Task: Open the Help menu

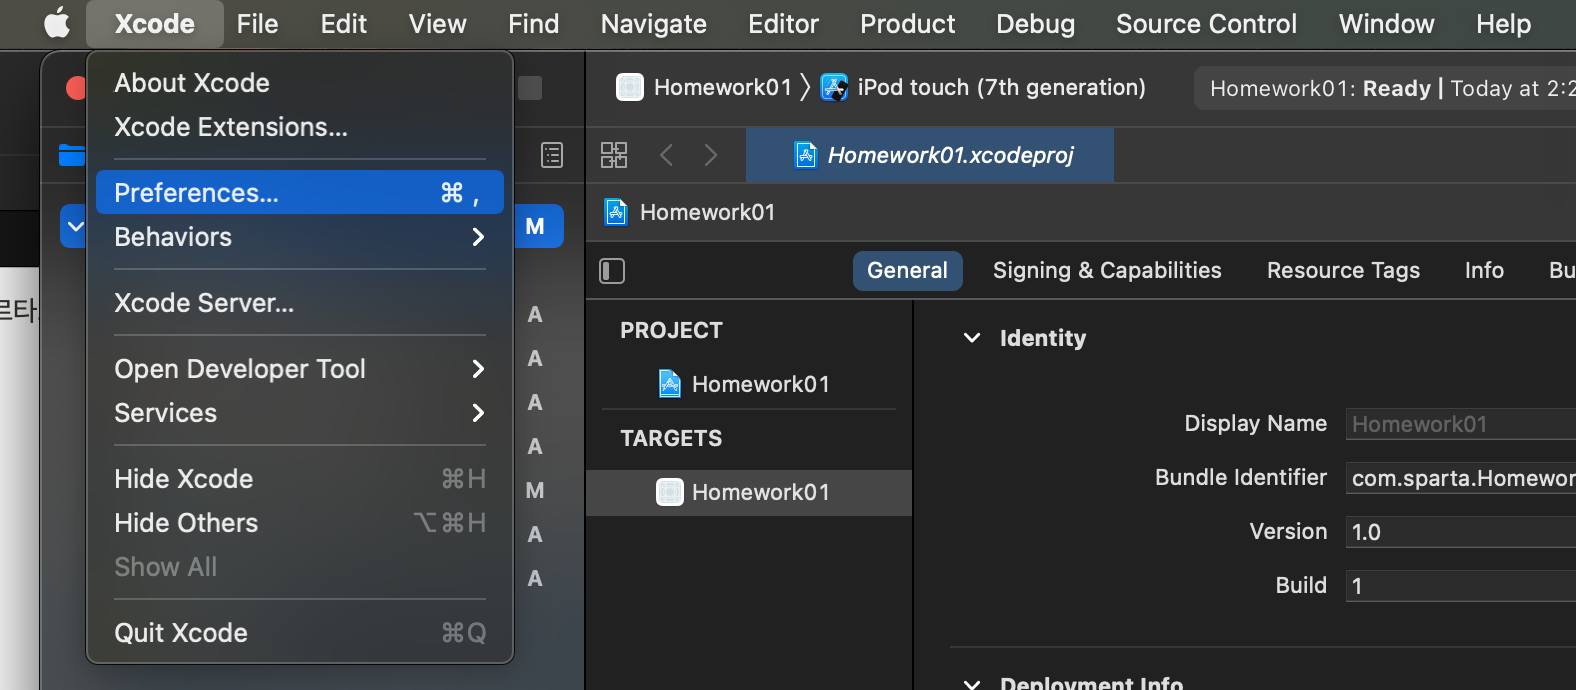Action: (1503, 24)
